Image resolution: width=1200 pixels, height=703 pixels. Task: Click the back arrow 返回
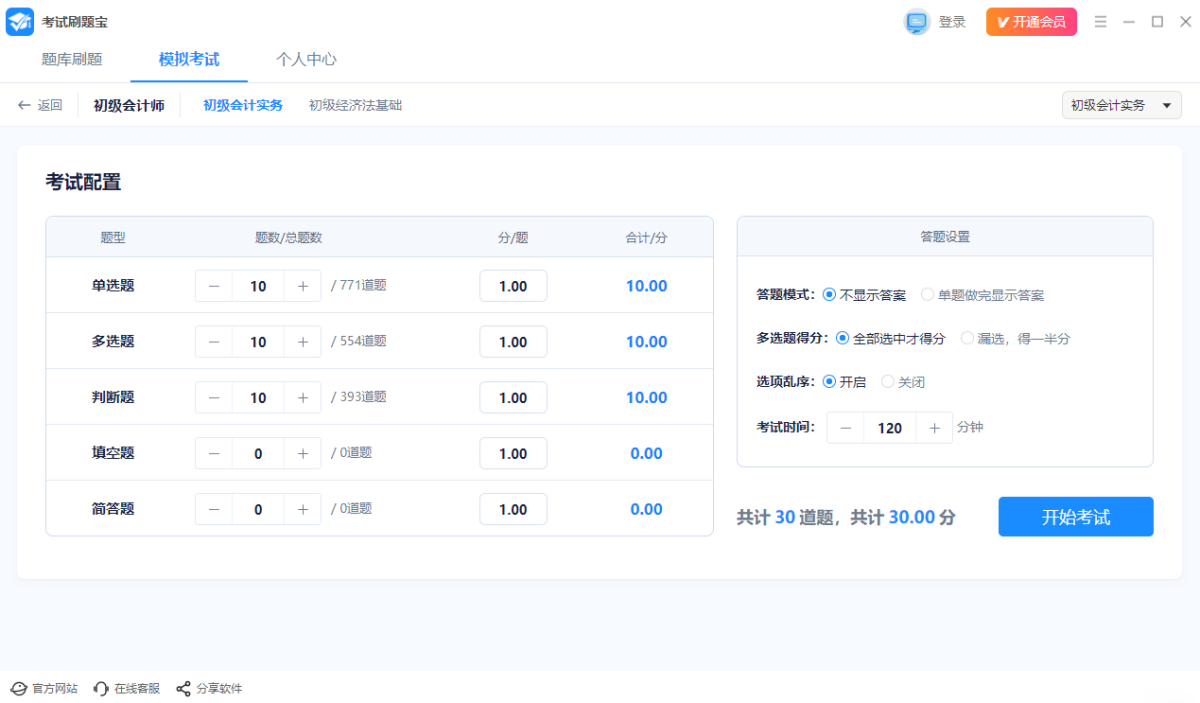click(40, 105)
